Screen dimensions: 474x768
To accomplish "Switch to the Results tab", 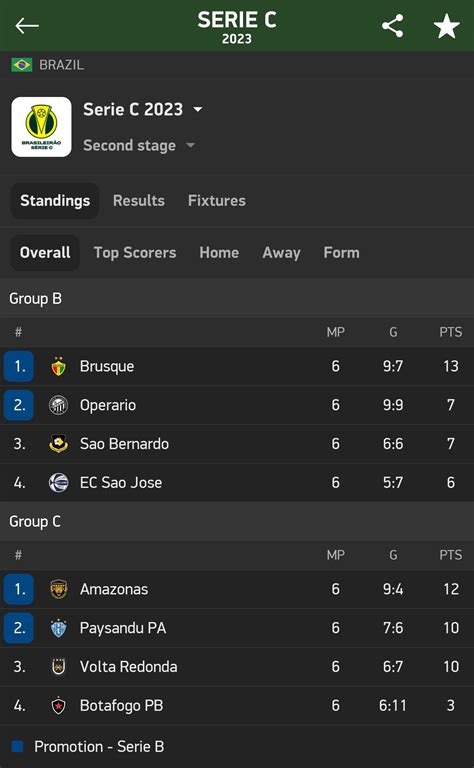I will click(139, 200).
